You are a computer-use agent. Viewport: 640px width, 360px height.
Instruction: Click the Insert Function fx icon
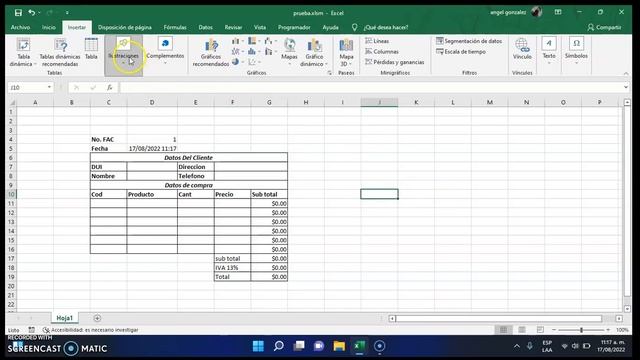(x=109, y=87)
